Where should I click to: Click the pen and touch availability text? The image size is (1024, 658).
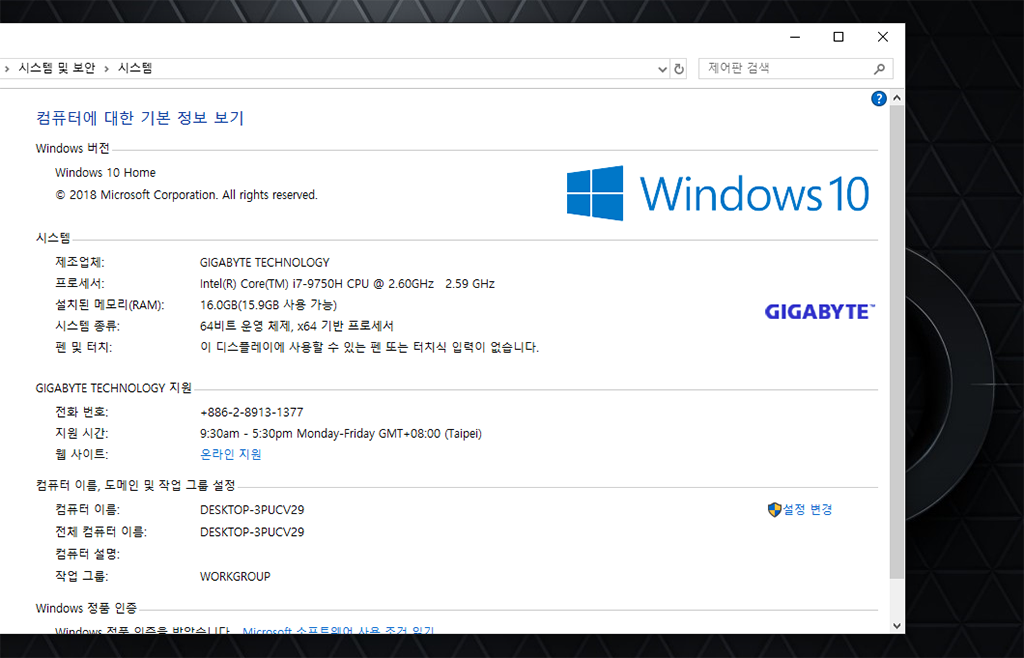point(369,347)
